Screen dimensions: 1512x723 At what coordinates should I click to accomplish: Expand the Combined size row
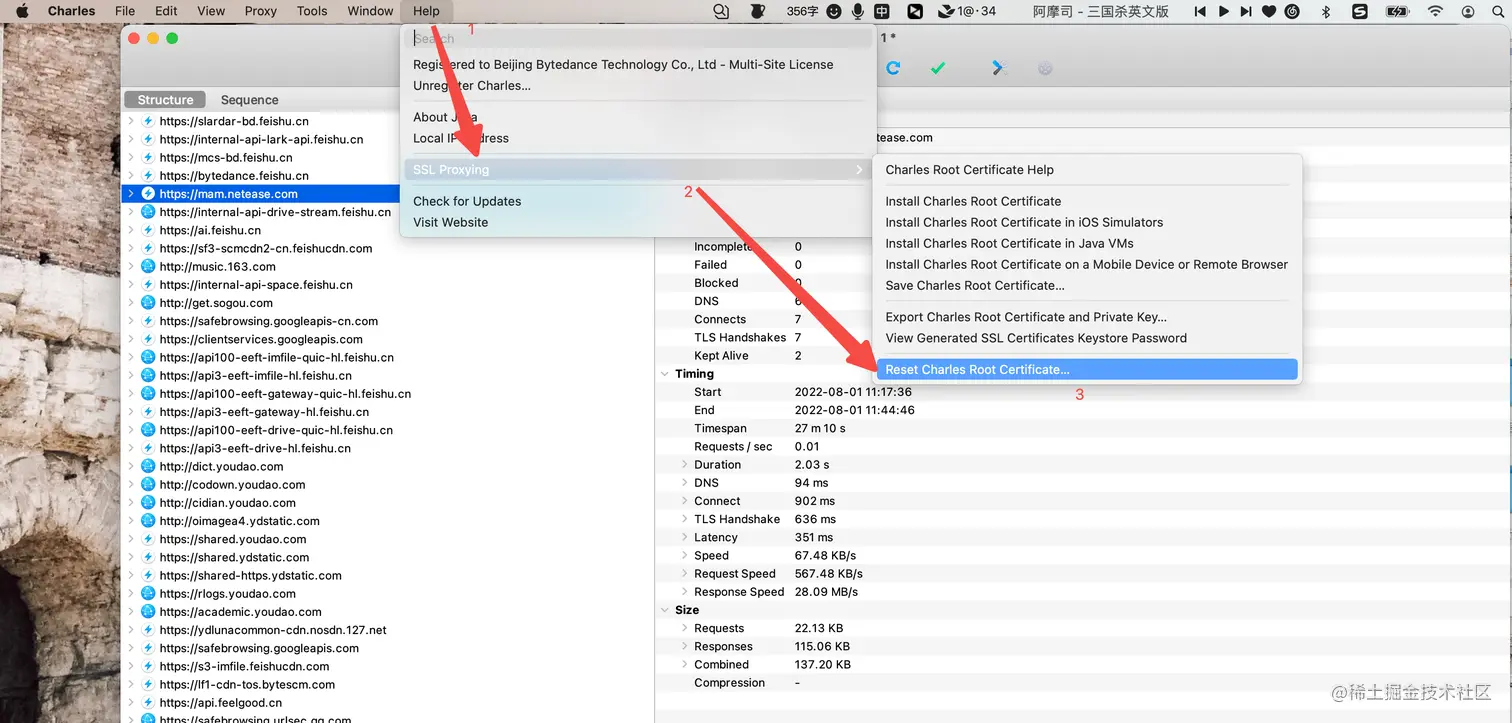[685, 665]
